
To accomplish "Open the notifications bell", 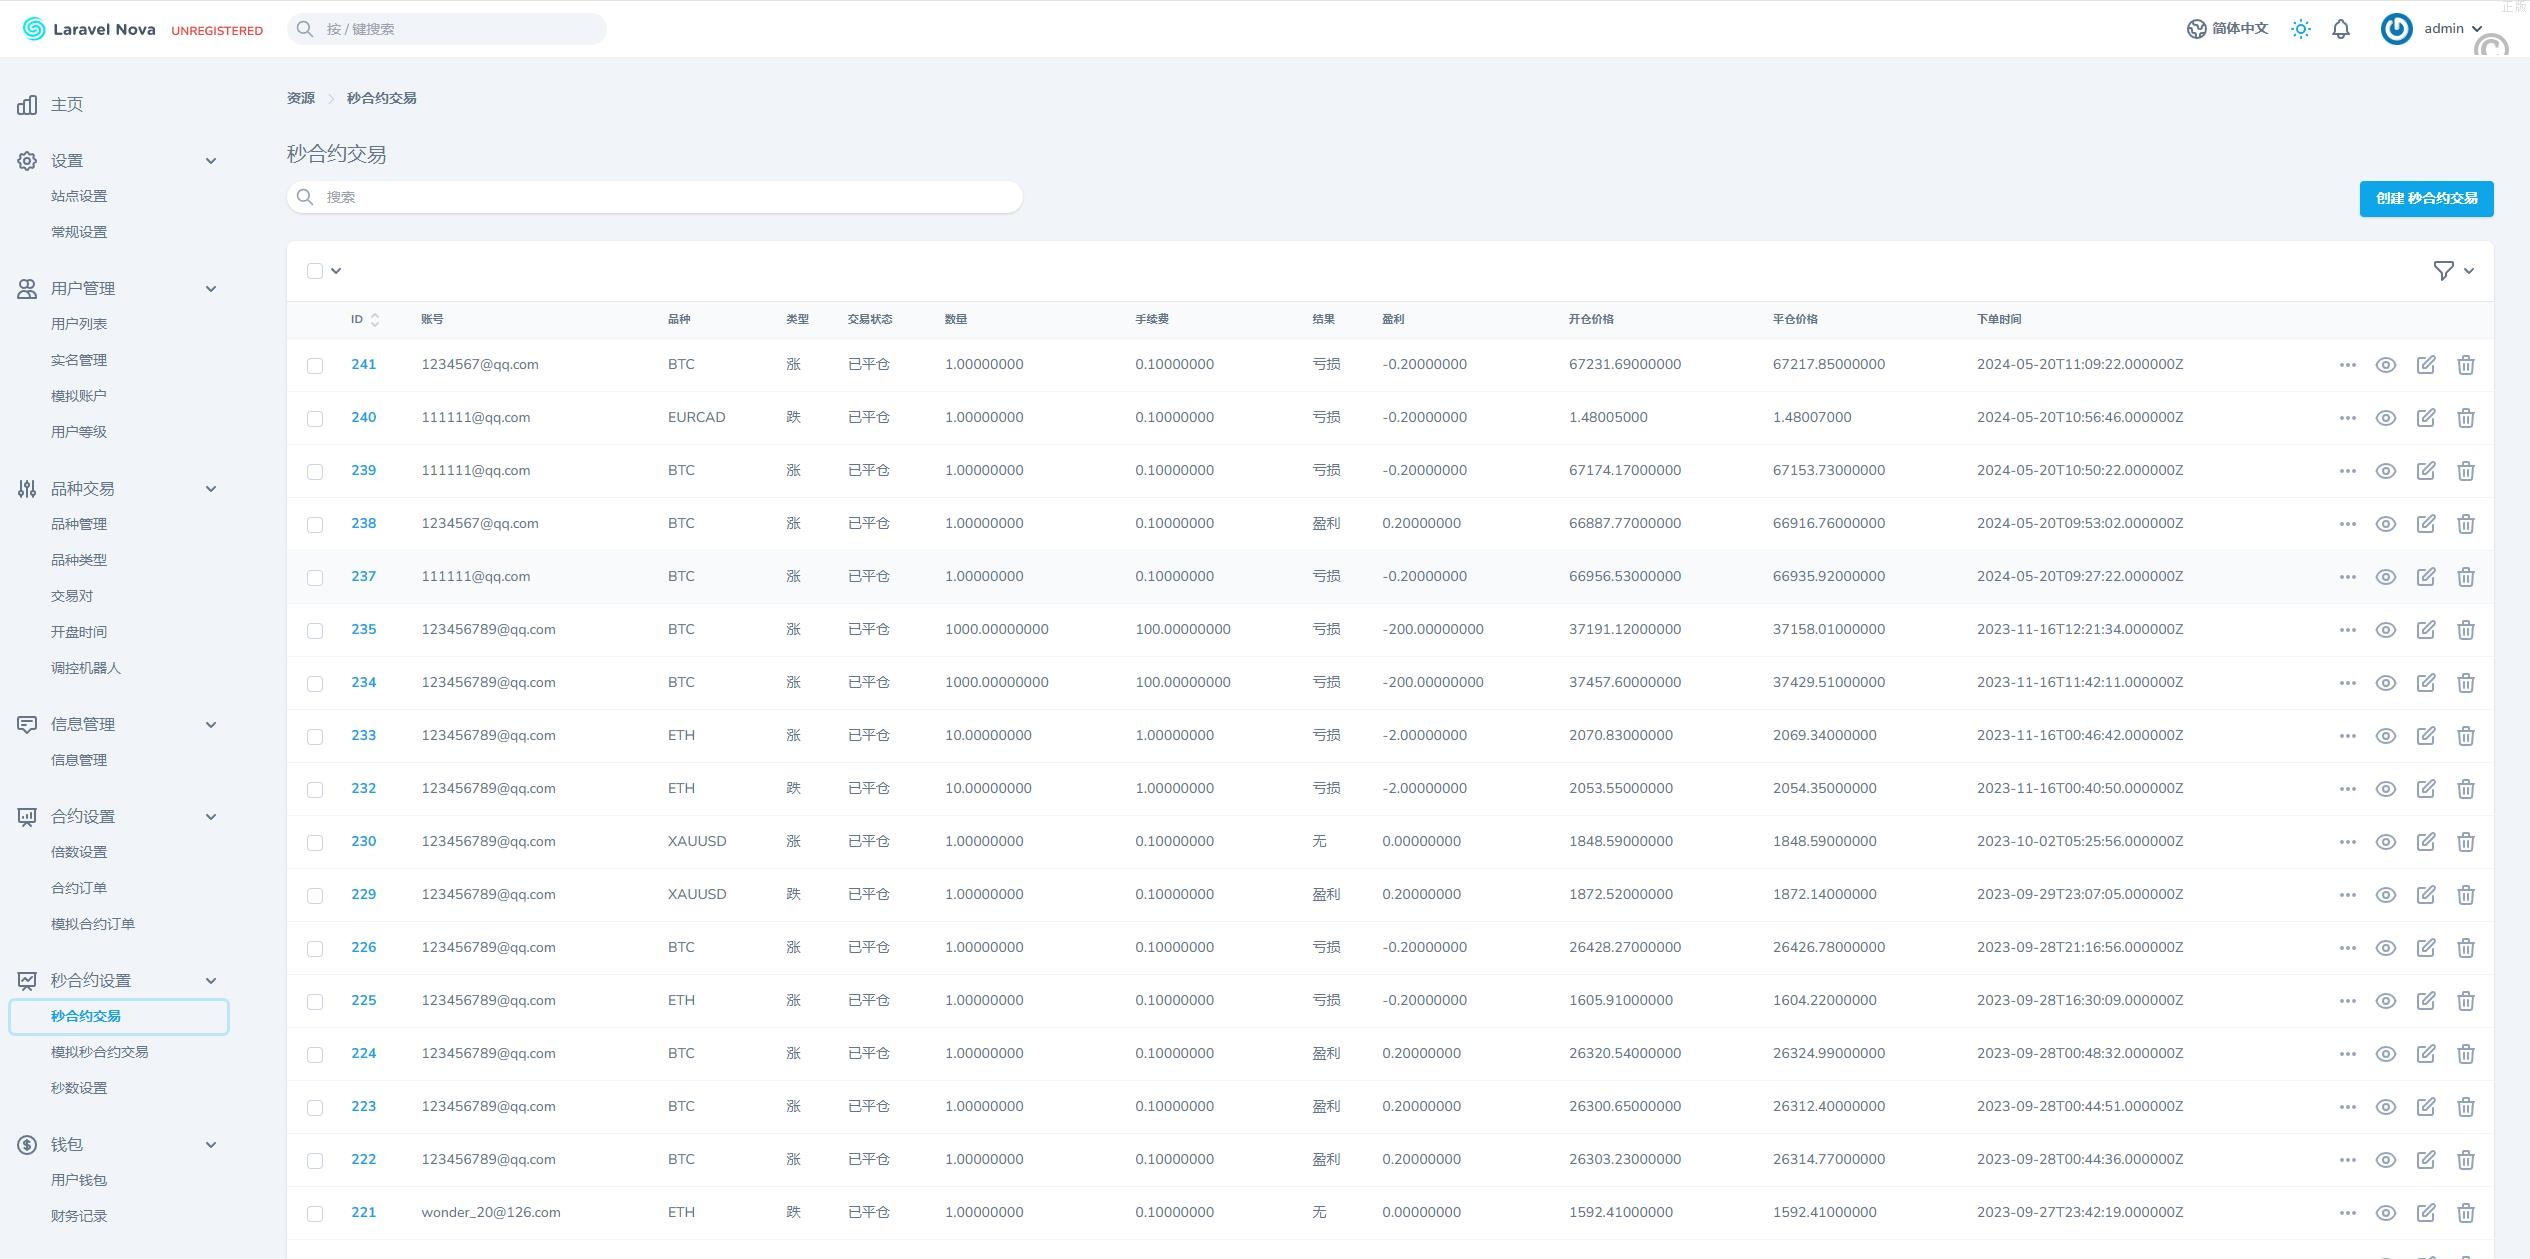I will click(2340, 29).
